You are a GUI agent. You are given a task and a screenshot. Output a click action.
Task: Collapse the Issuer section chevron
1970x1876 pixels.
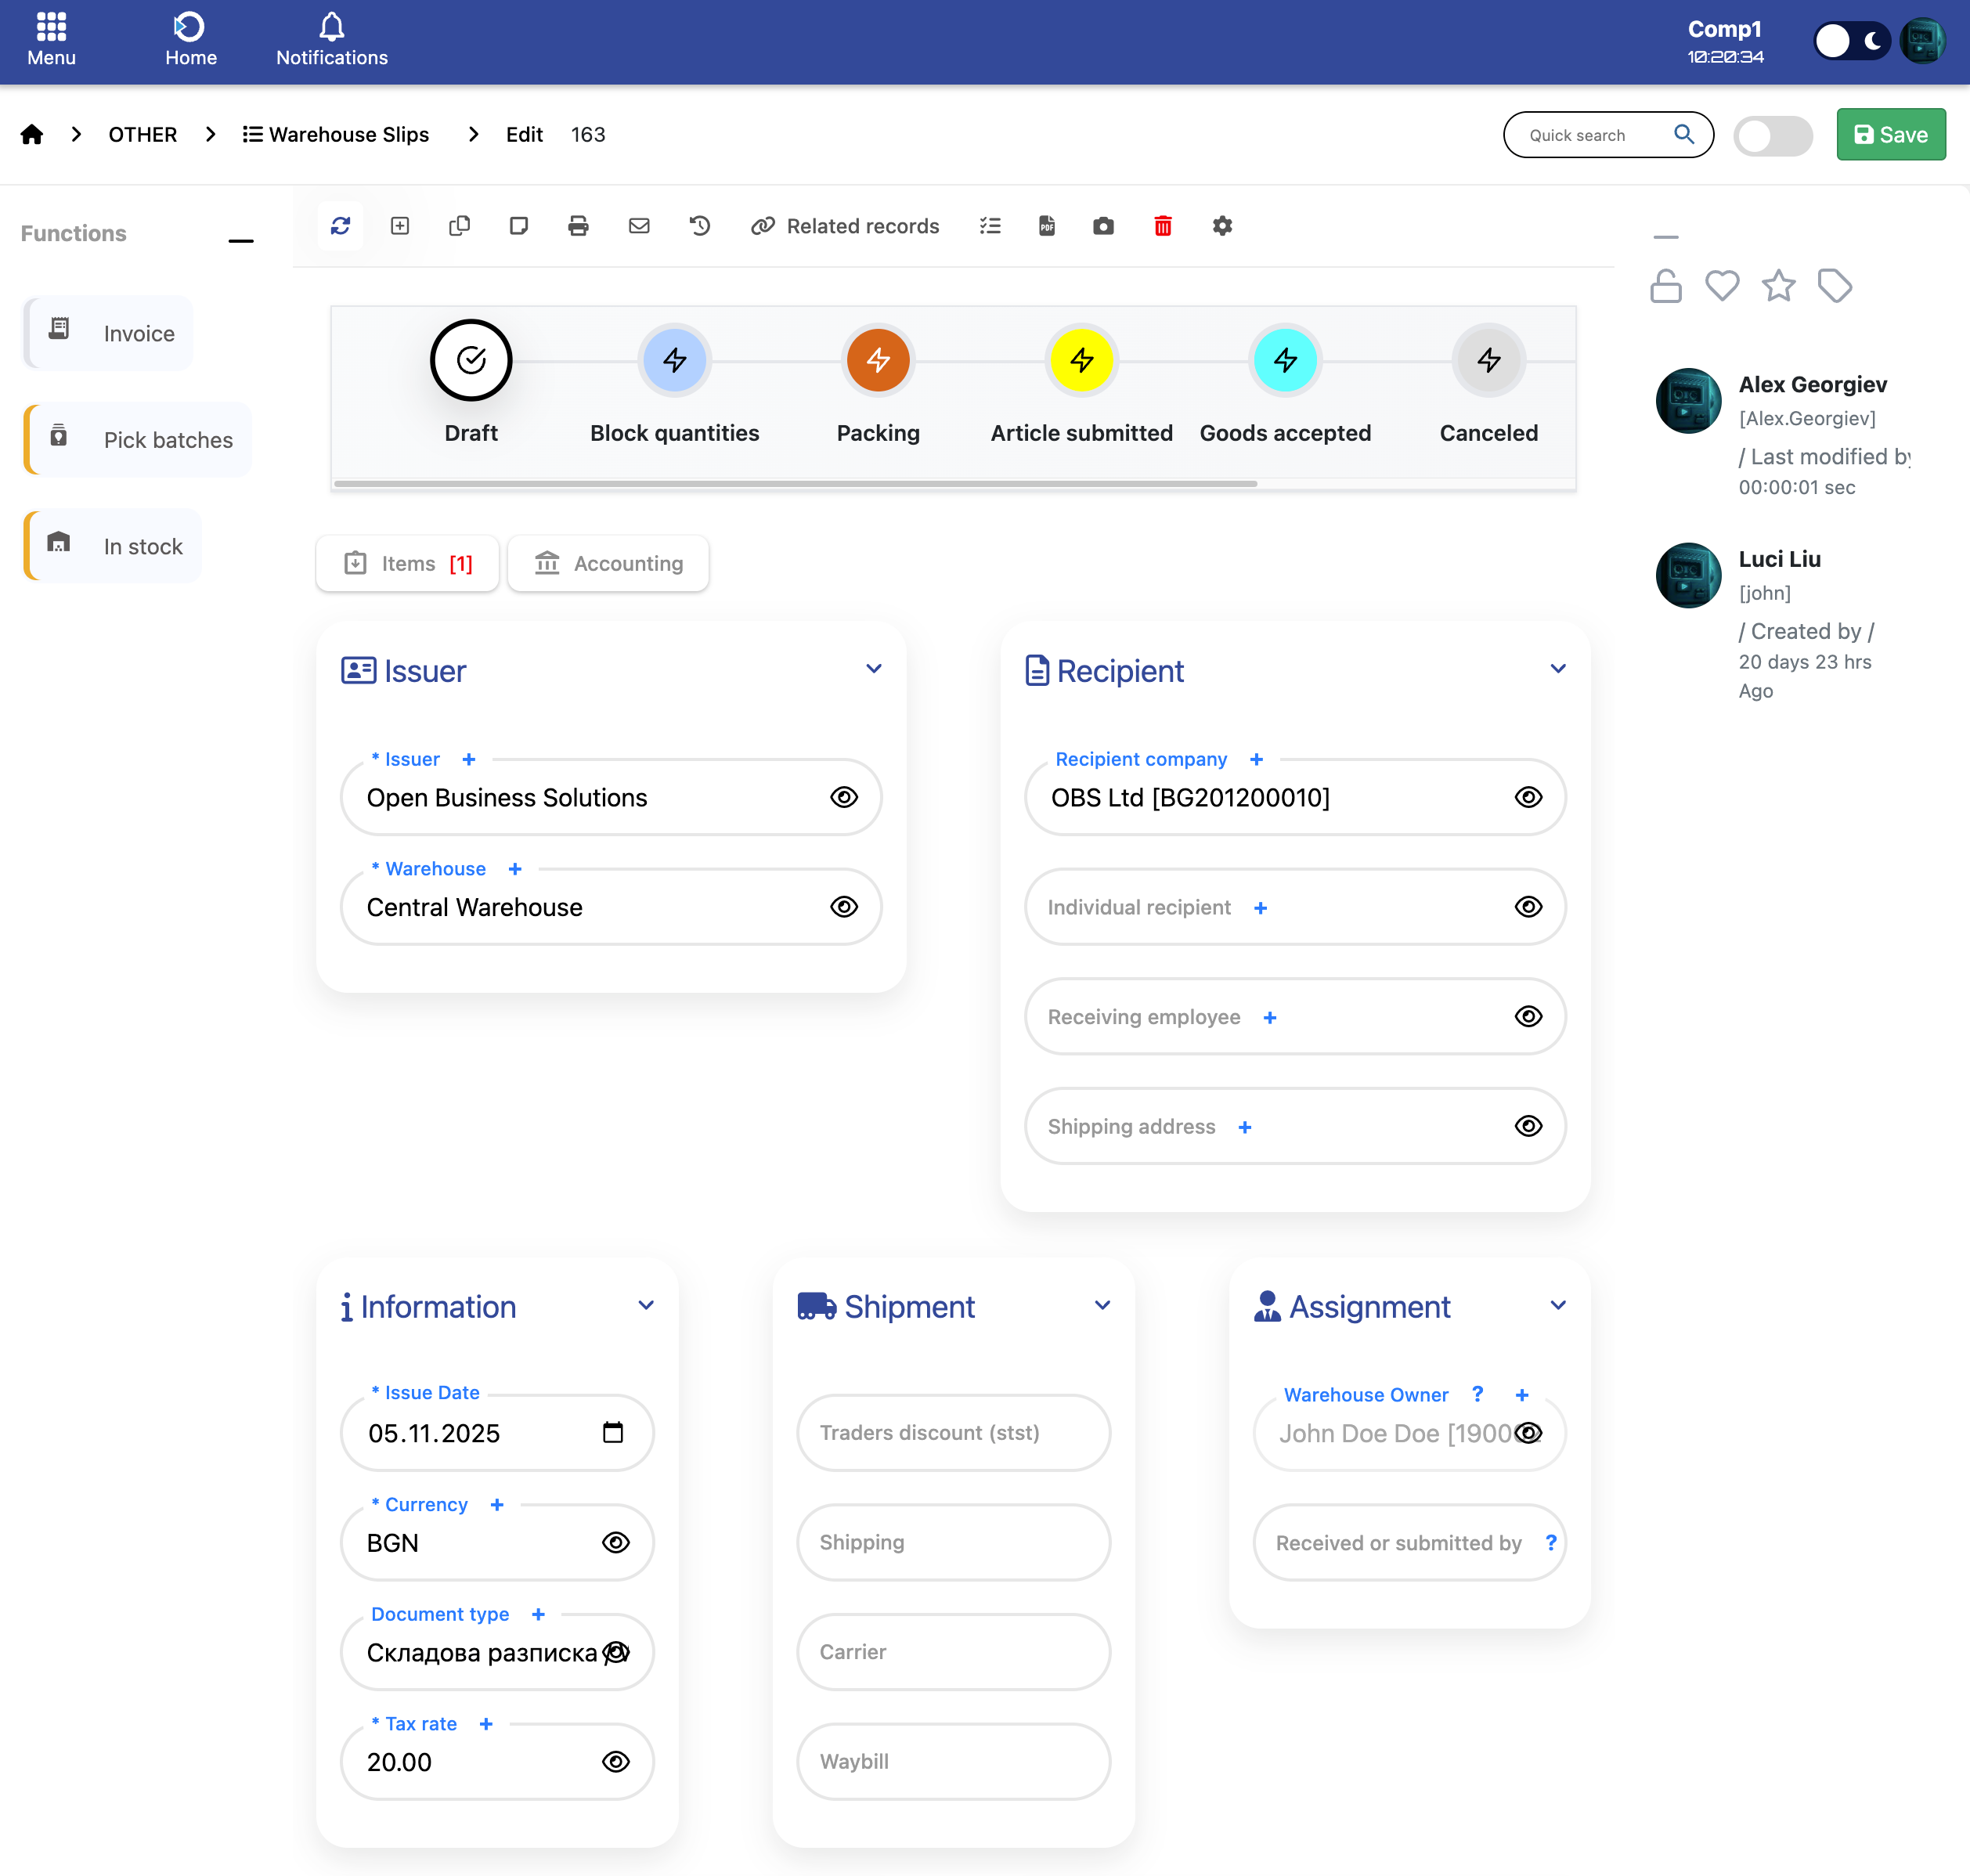(873, 669)
